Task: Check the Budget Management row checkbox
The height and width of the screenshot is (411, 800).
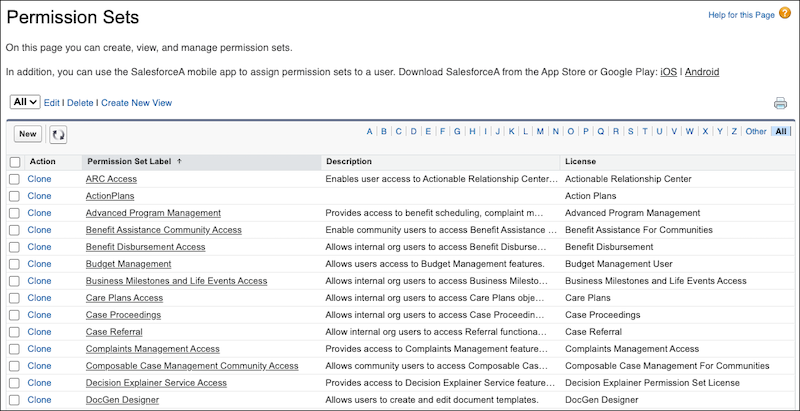Action: [x=15, y=264]
